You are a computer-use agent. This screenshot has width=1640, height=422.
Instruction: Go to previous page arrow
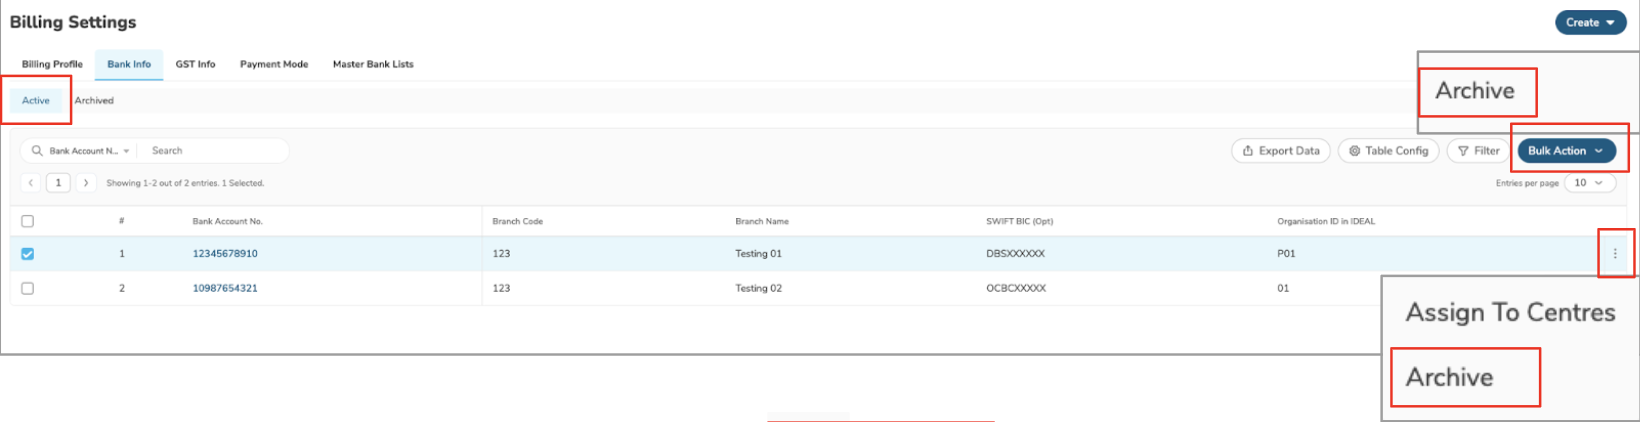pos(31,183)
